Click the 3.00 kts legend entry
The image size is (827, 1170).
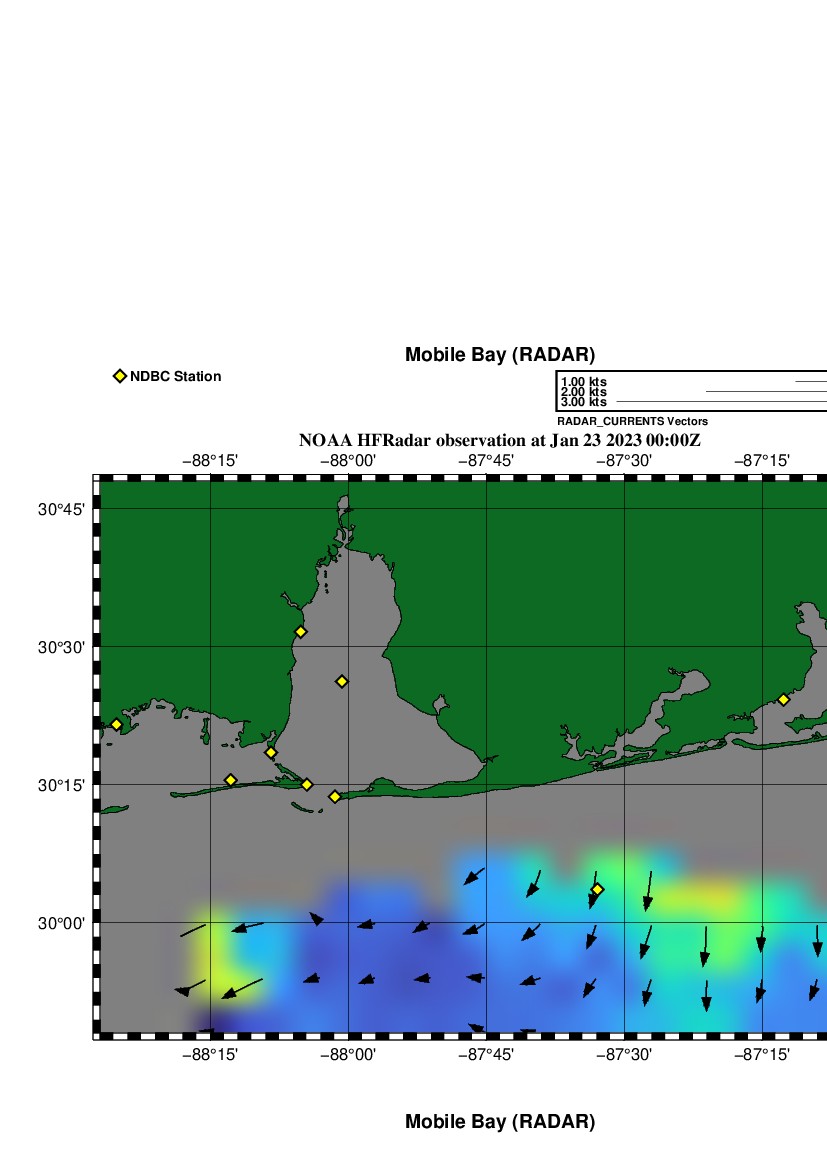[584, 402]
